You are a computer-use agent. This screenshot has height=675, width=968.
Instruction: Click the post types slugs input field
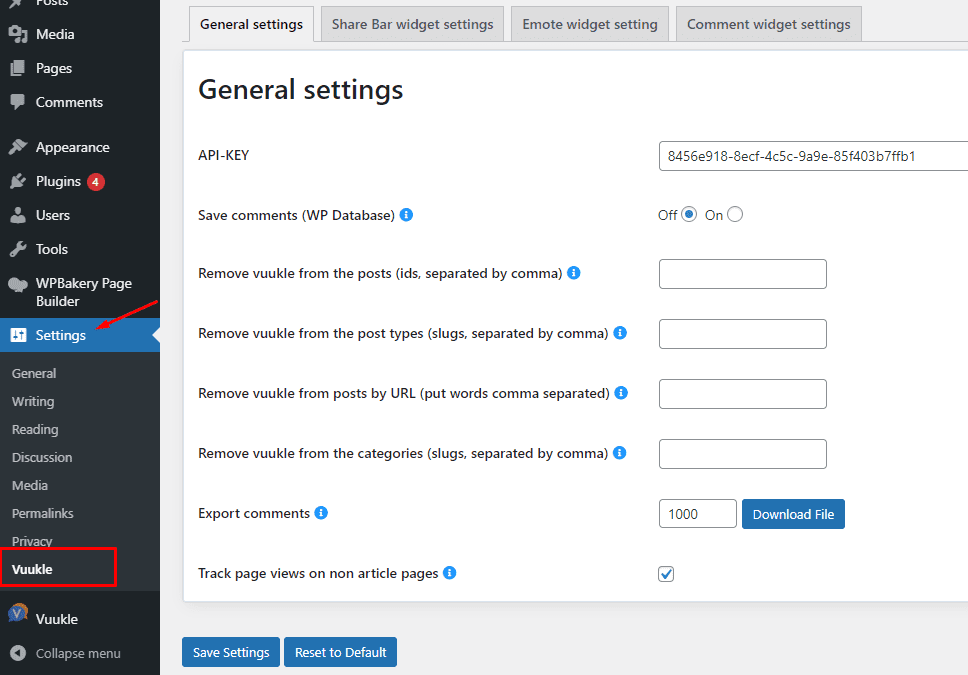pos(743,333)
